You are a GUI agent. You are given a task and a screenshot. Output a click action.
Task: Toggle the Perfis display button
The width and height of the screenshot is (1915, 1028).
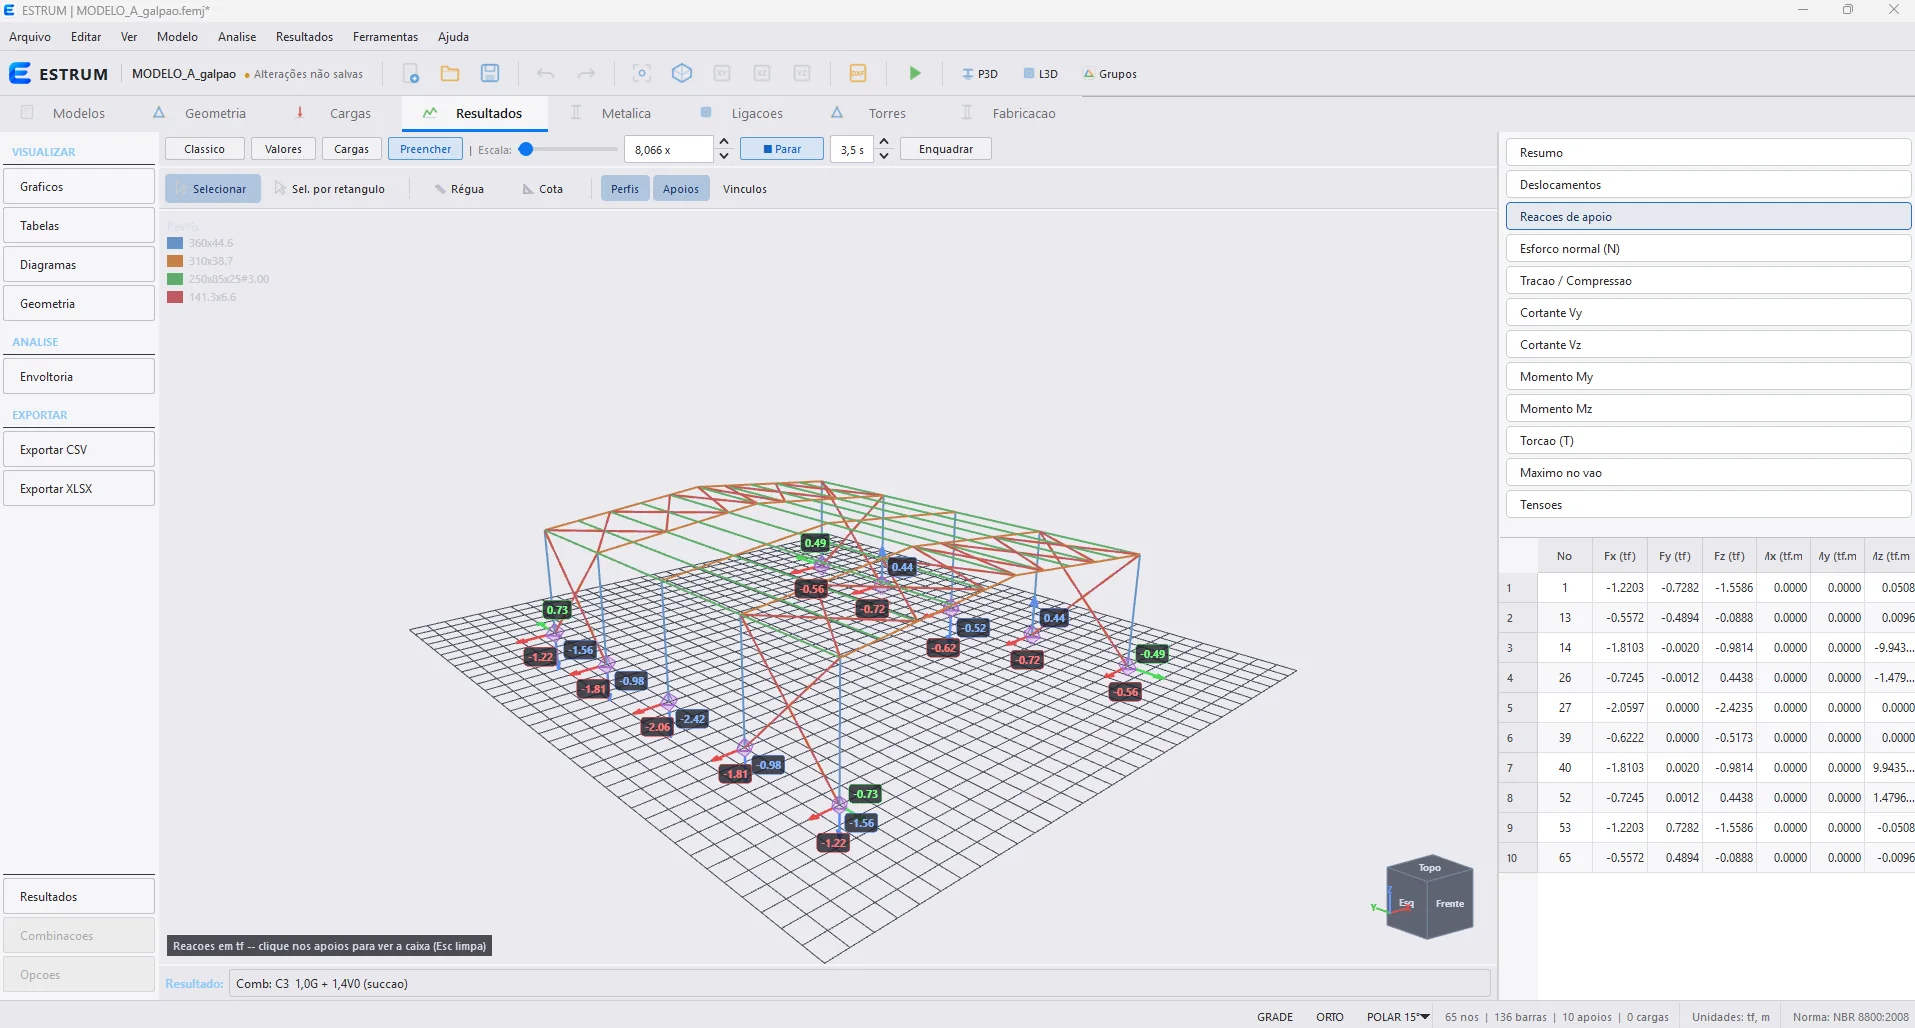[625, 189]
